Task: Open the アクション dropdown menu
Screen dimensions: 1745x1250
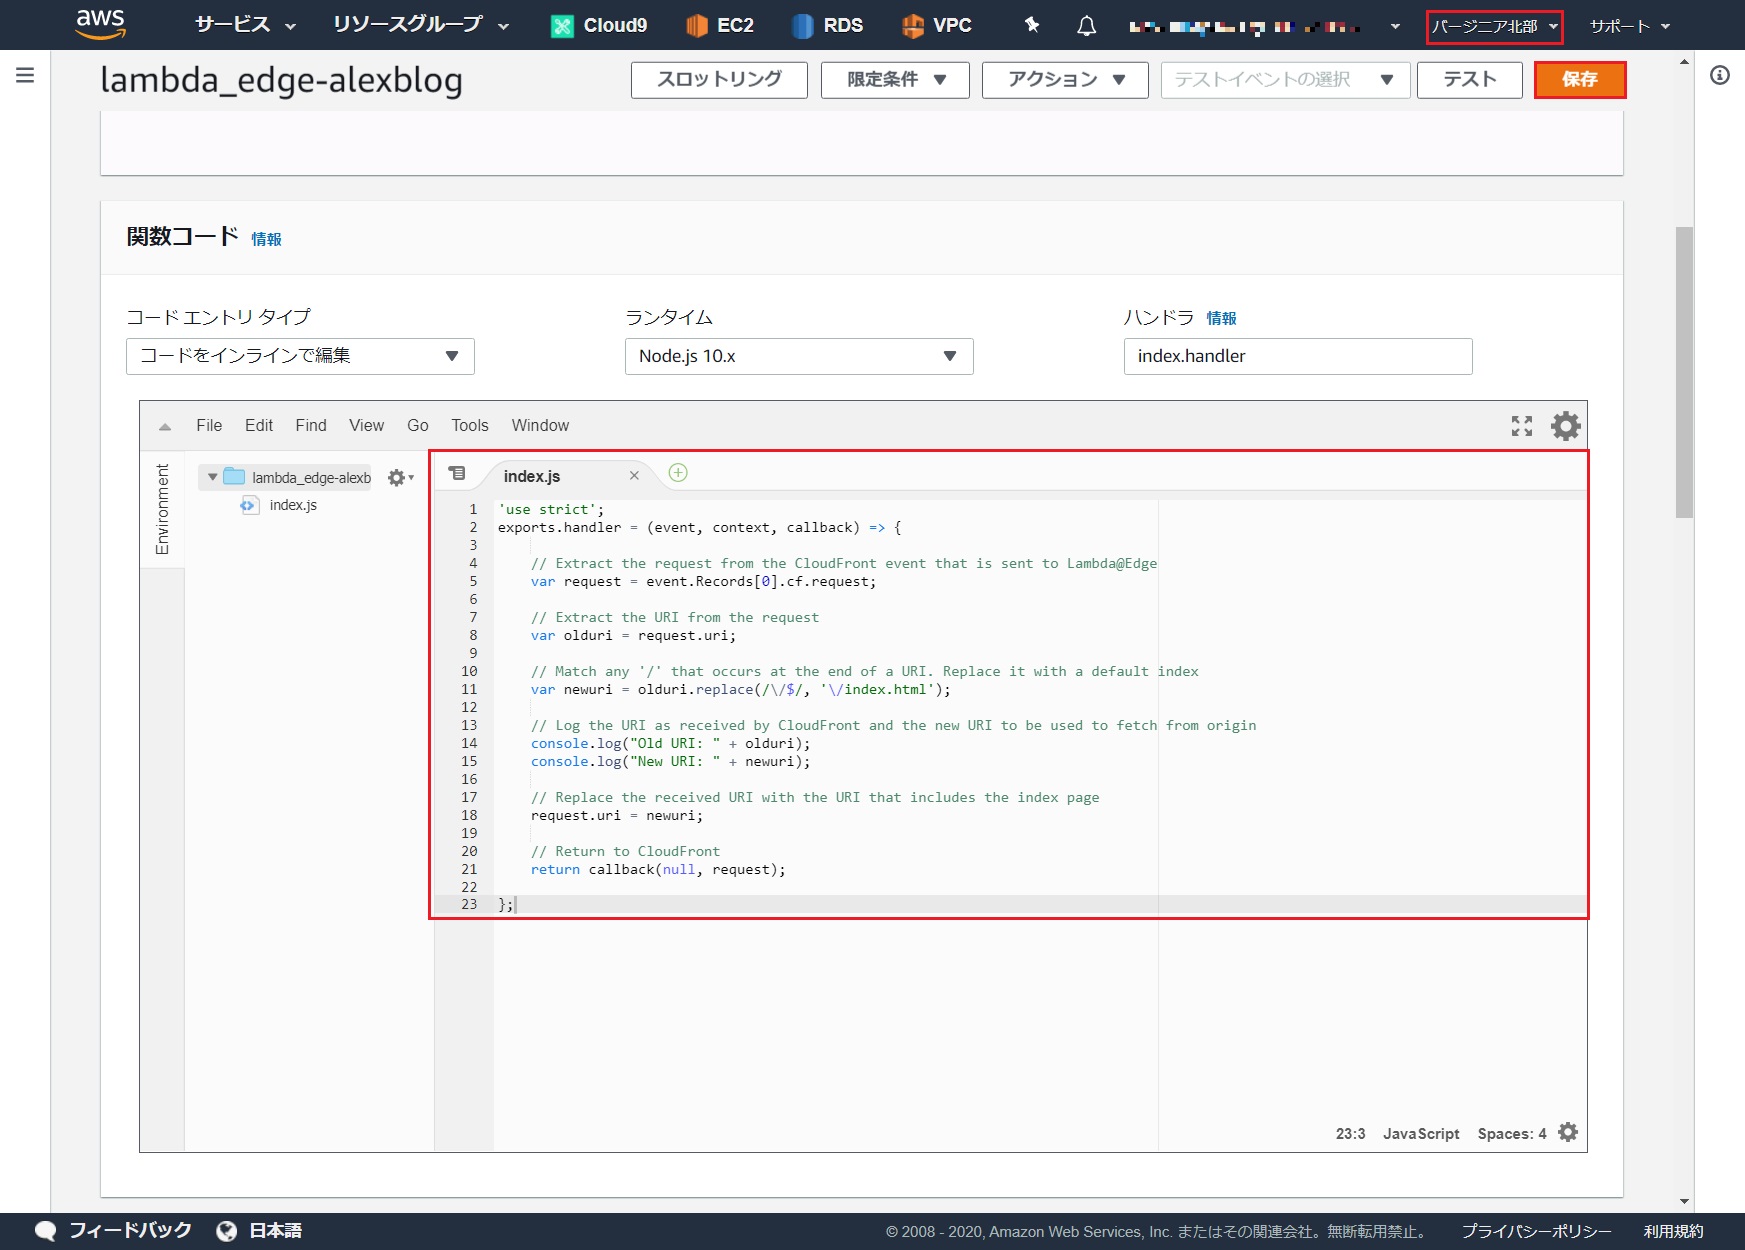Action: 1065,80
